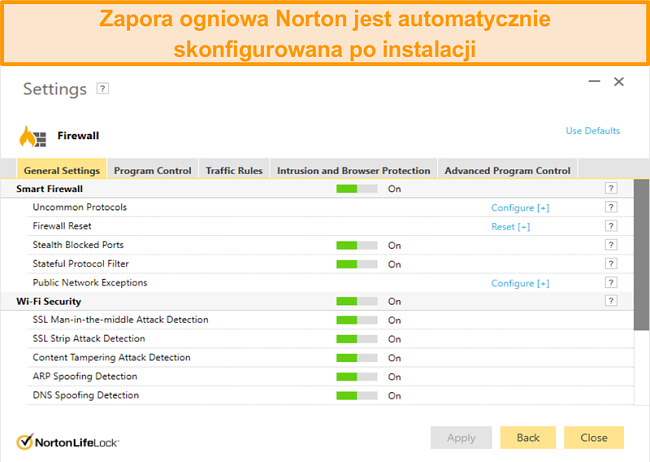Click the Apply button
The width and height of the screenshot is (650, 462).
coord(461,438)
